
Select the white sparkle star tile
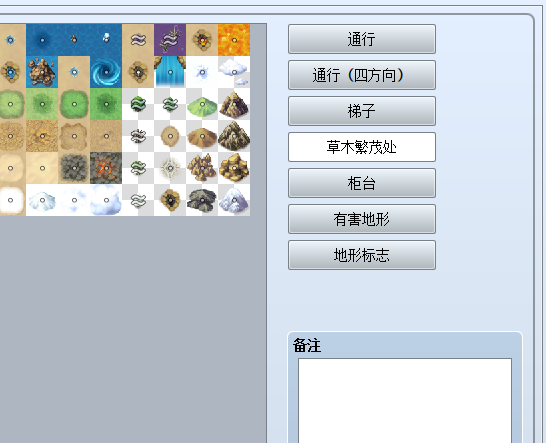click(170, 168)
